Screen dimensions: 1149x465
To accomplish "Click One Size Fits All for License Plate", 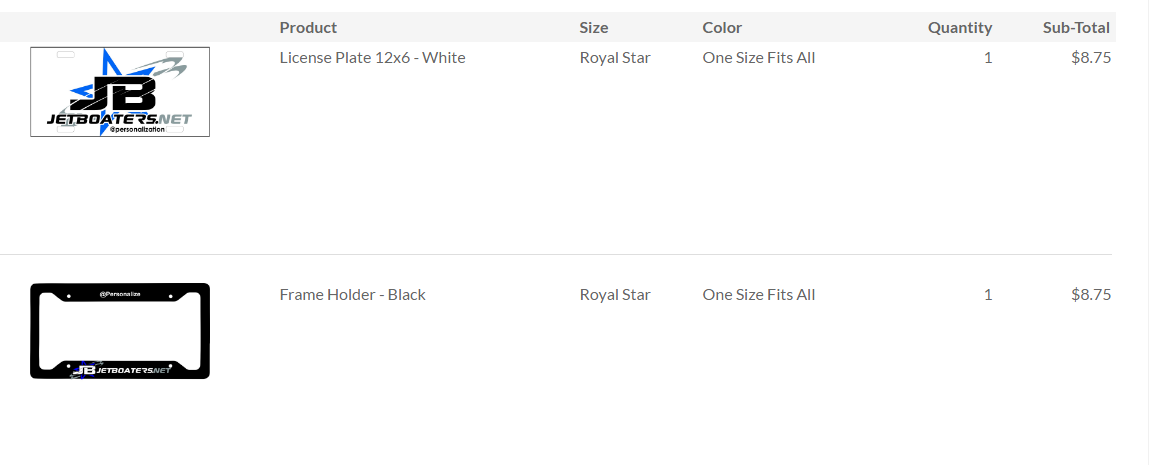I will coord(758,58).
